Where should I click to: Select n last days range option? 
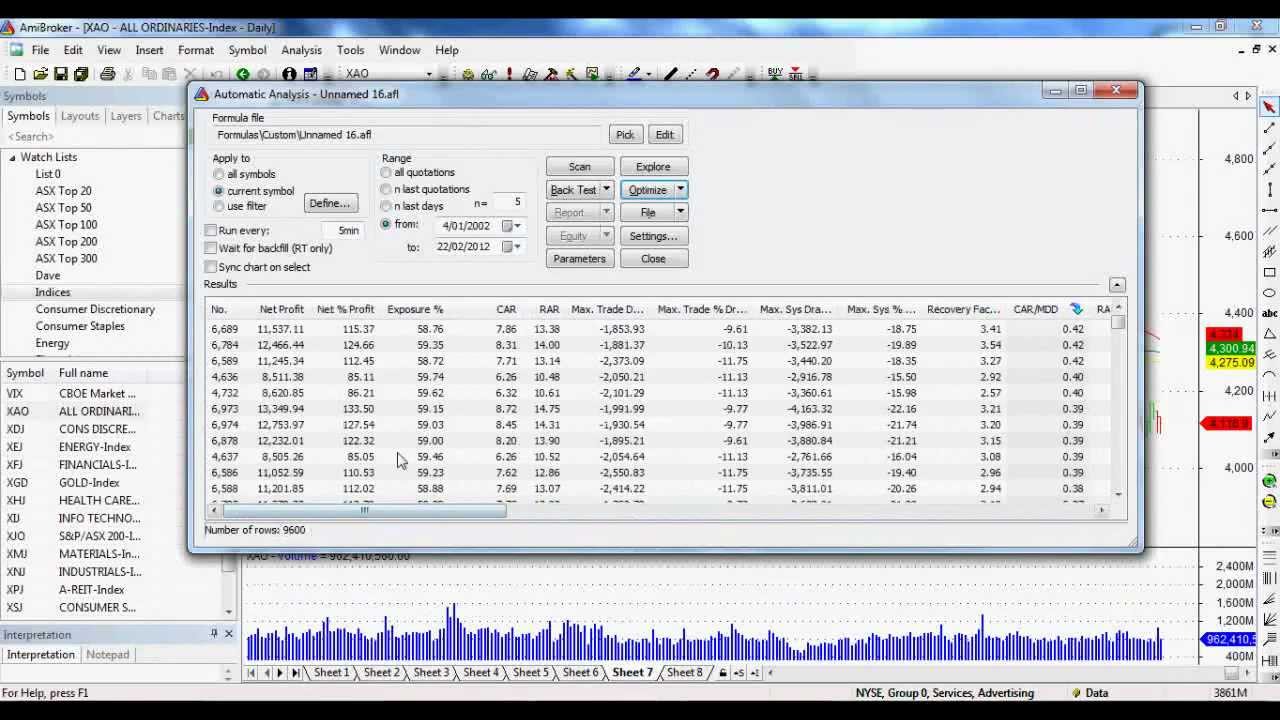[386, 206]
